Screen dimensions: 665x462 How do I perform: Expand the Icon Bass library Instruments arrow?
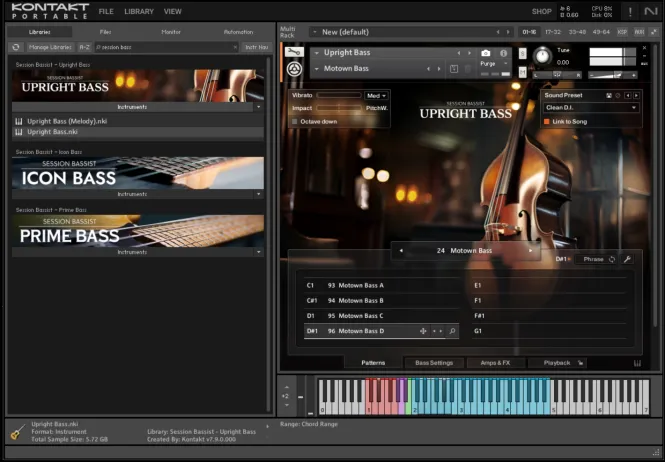[x=259, y=194]
